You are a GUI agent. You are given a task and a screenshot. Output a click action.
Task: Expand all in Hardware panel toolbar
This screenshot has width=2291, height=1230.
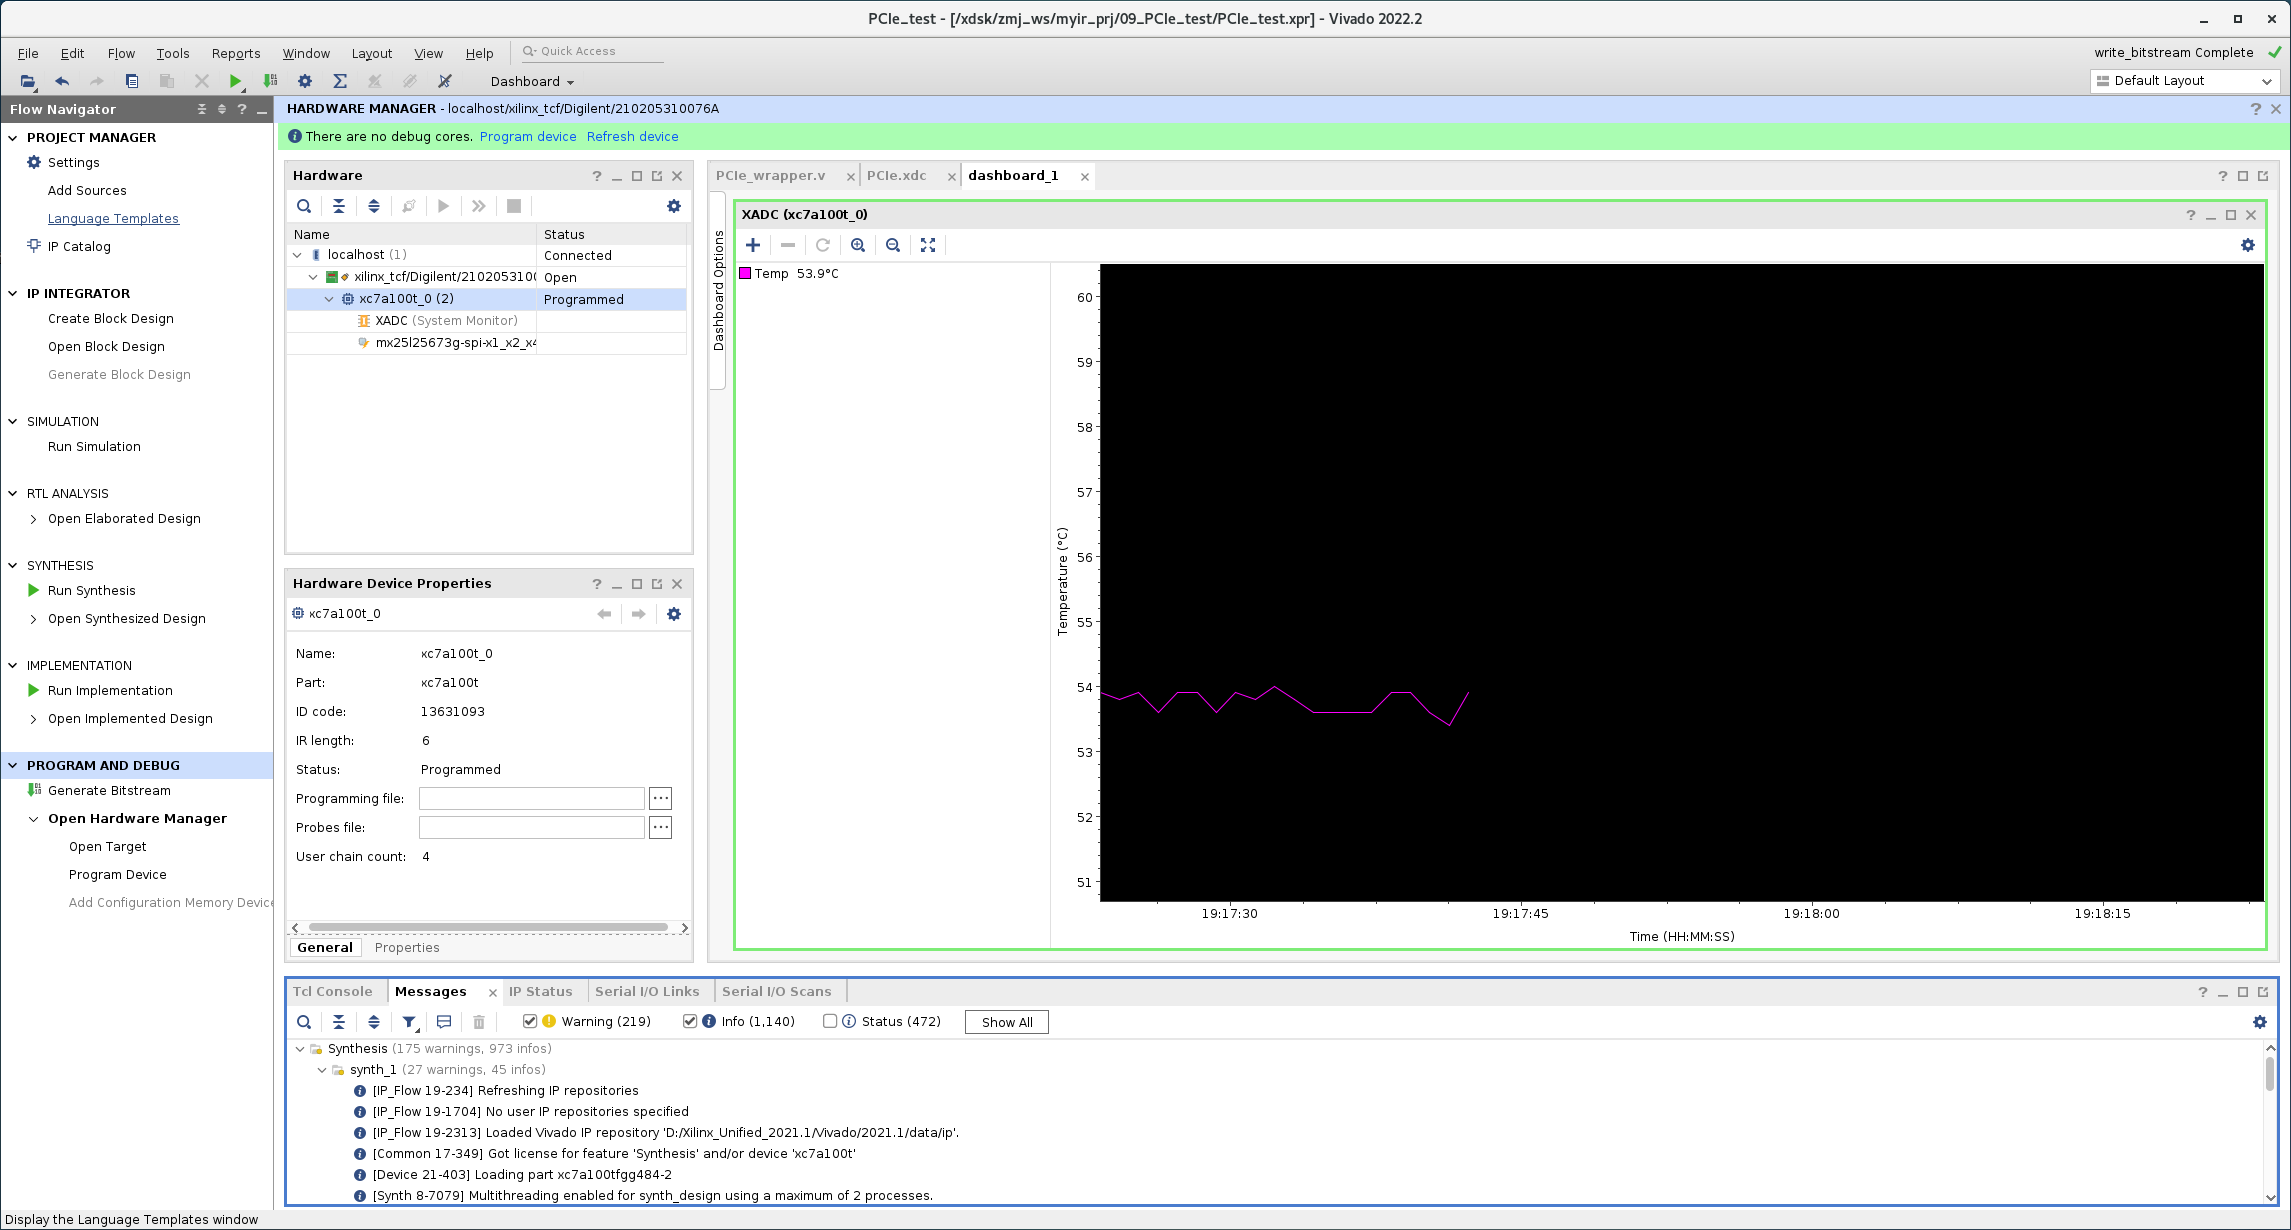pyautogui.click(x=374, y=206)
